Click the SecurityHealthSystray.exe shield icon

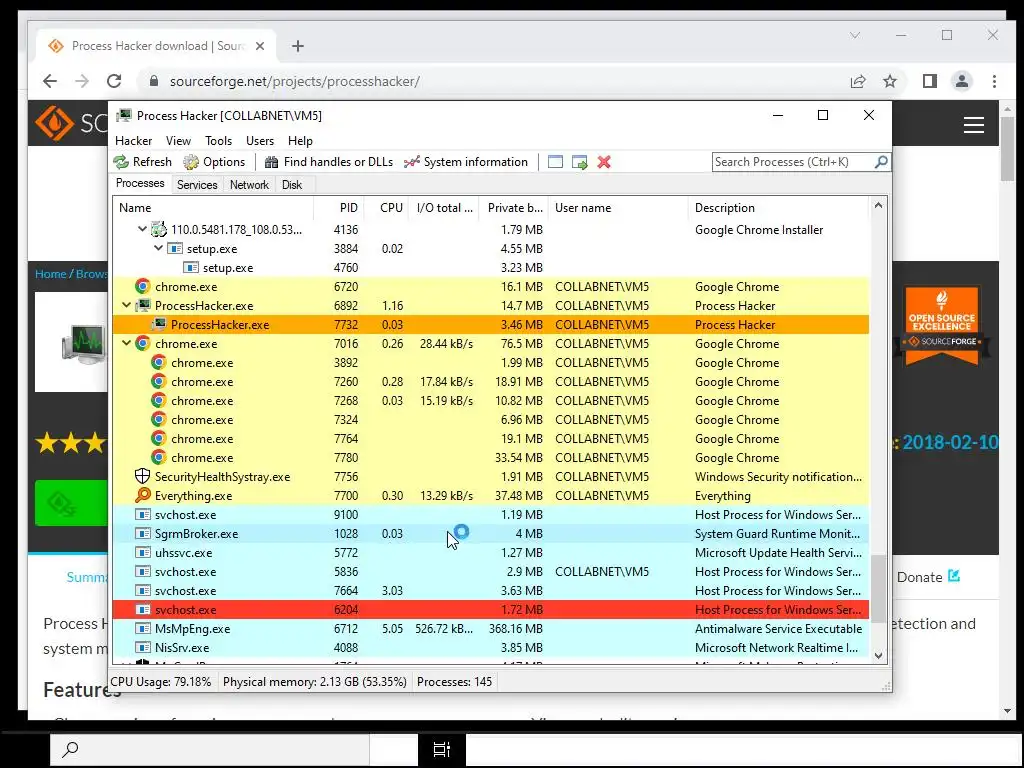[142, 476]
